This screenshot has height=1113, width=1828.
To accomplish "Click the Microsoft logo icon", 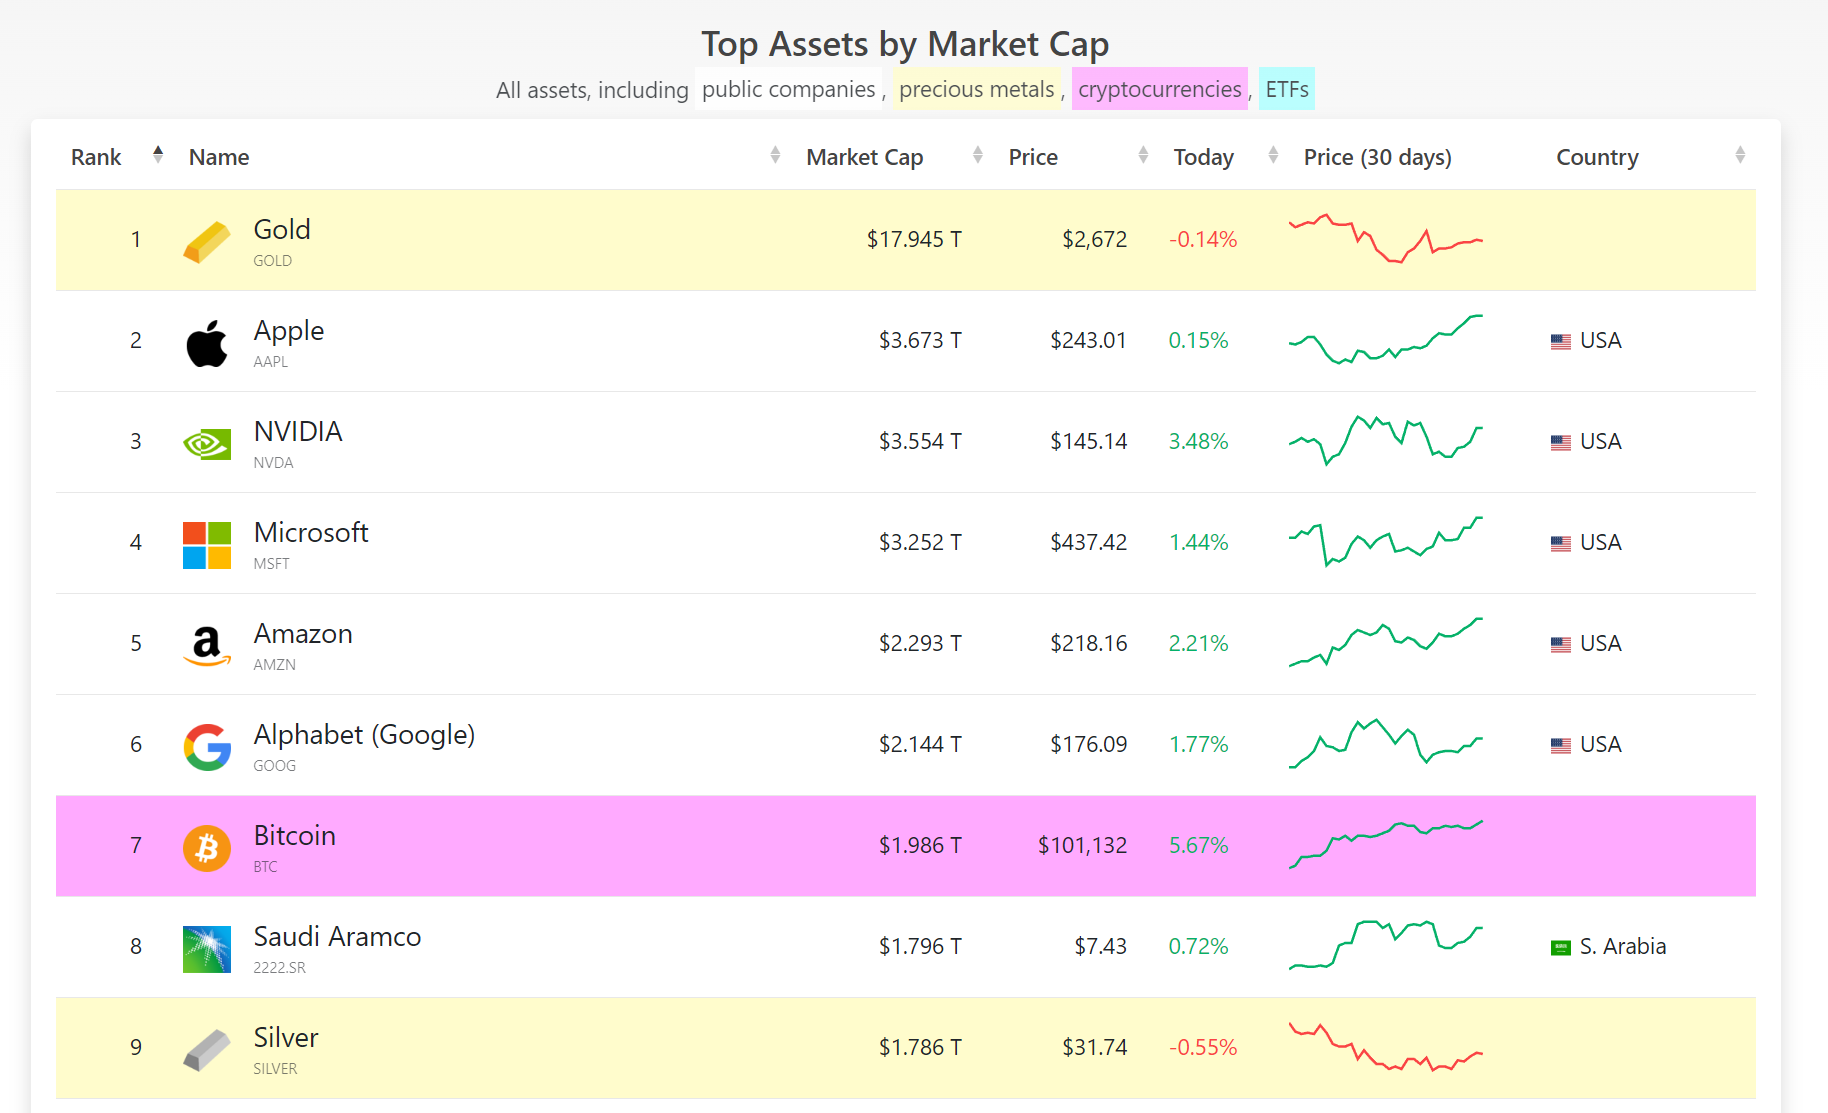I will click(207, 545).
